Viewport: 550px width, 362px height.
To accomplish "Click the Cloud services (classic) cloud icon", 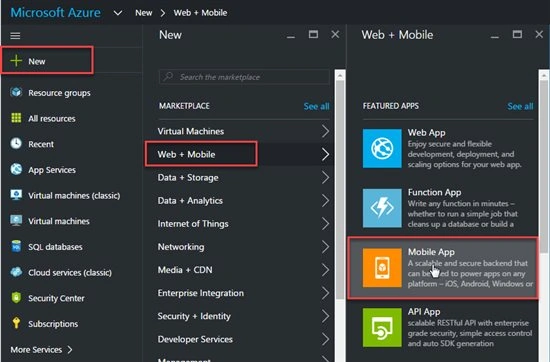I will (x=16, y=272).
